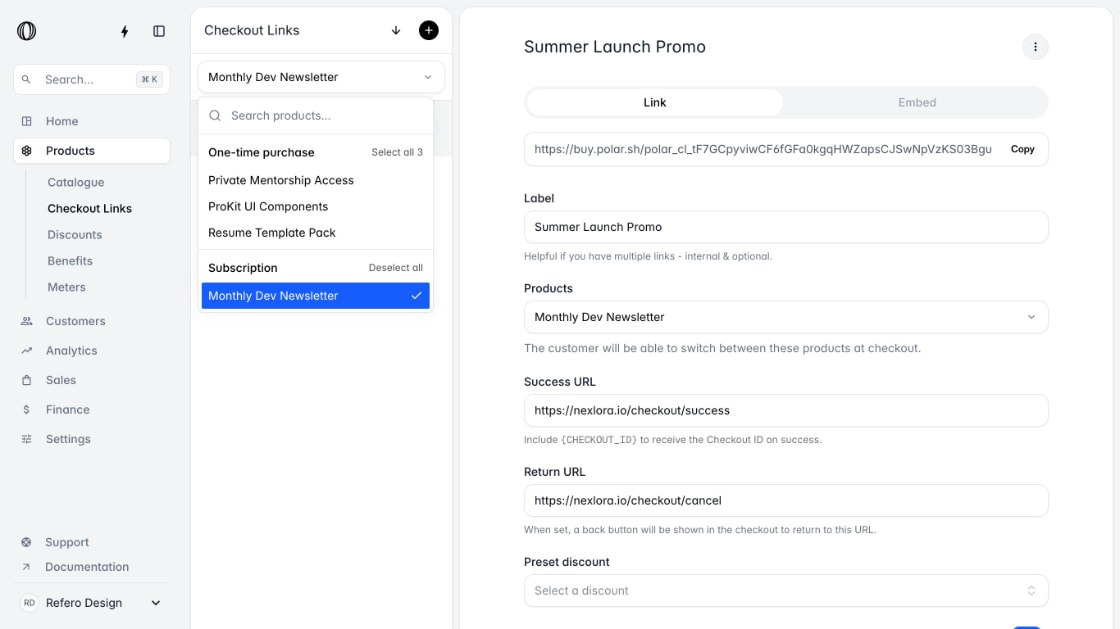The image size is (1120, 629).
Task: Collapse the Monthly Dev Newsletter filter dropdown
Action: click(x=320, y=77)
